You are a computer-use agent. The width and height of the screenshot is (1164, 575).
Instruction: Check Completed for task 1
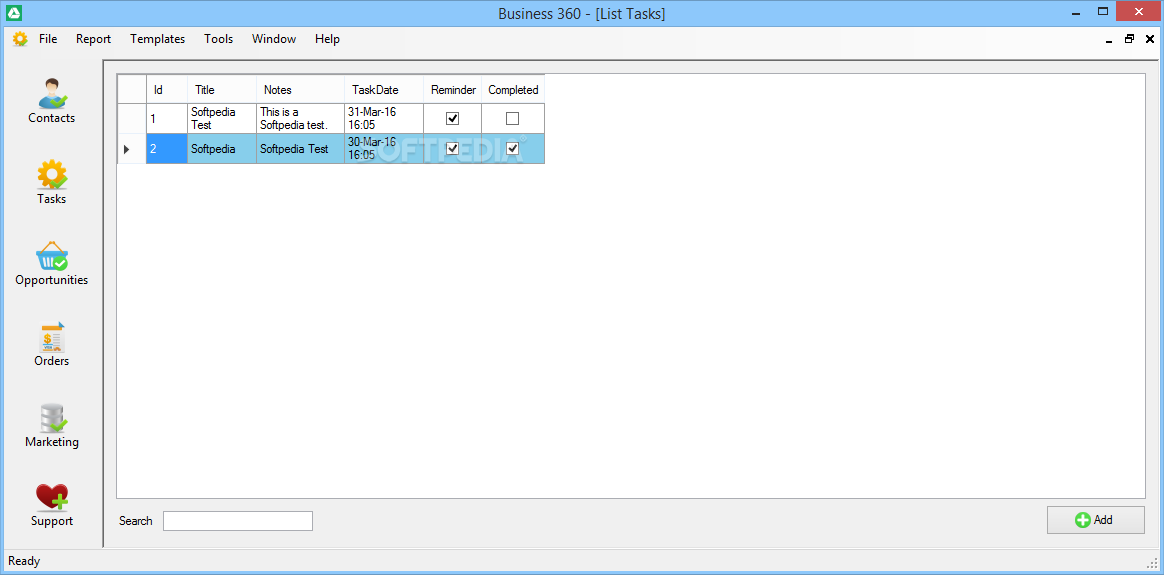tap(512, 119)
